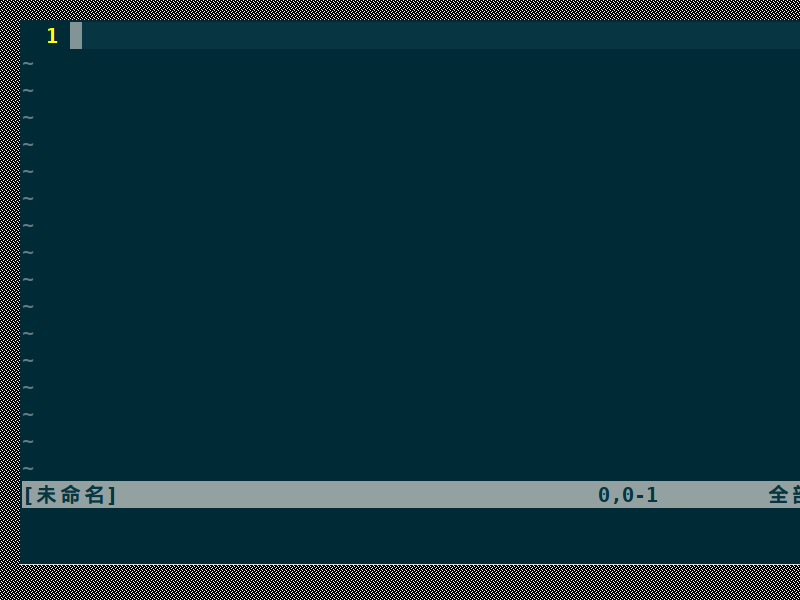
Task: Place cursor on the gray block cursor
Action: tap(76, 35)
